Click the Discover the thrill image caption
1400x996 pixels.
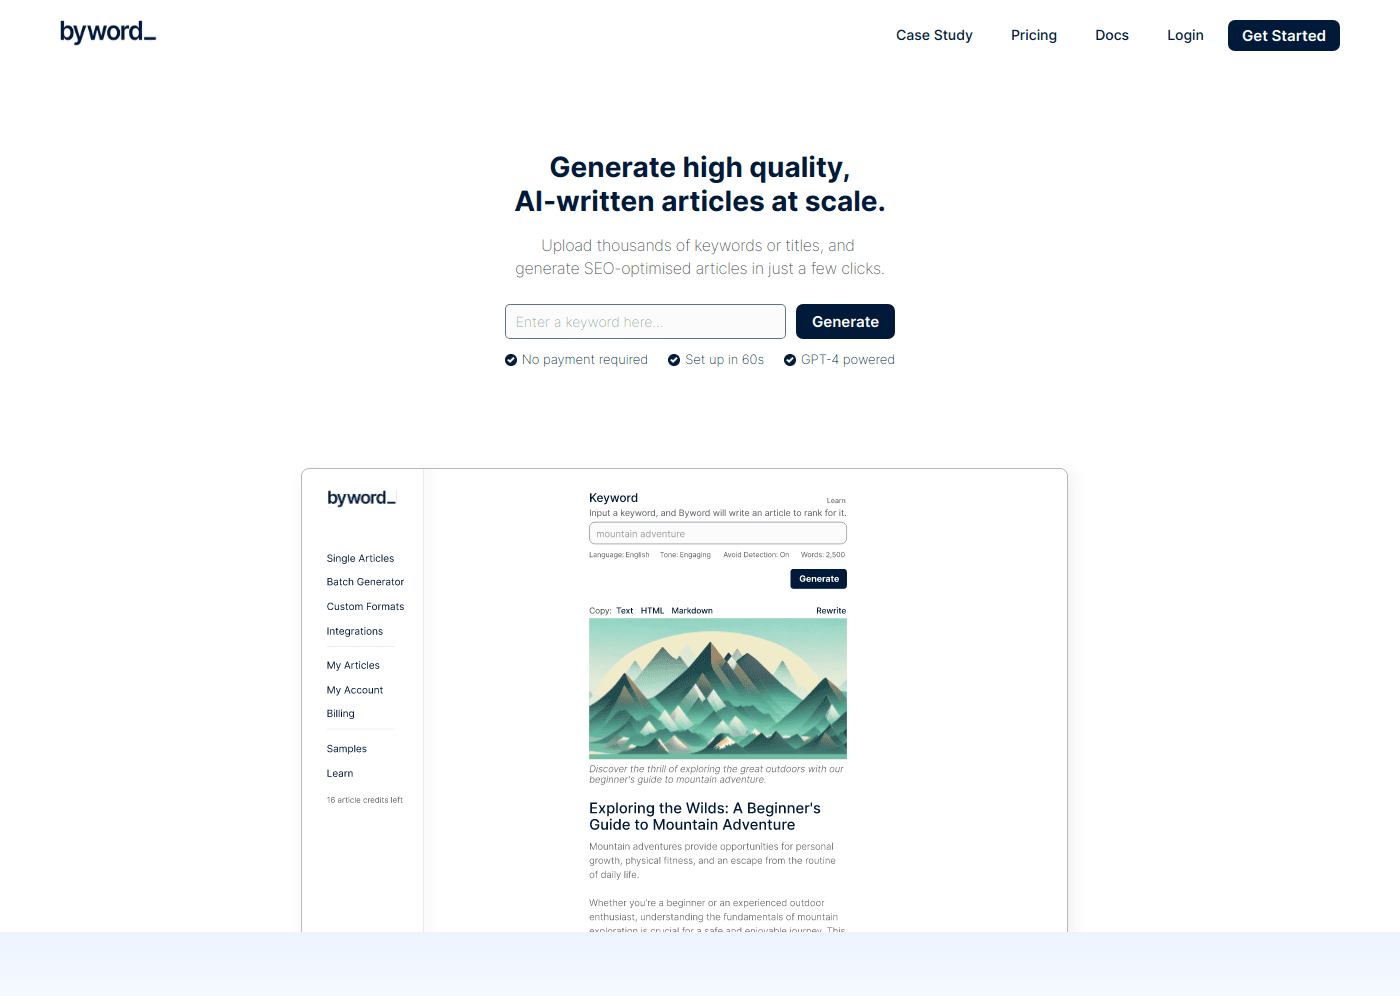(716, 774)
